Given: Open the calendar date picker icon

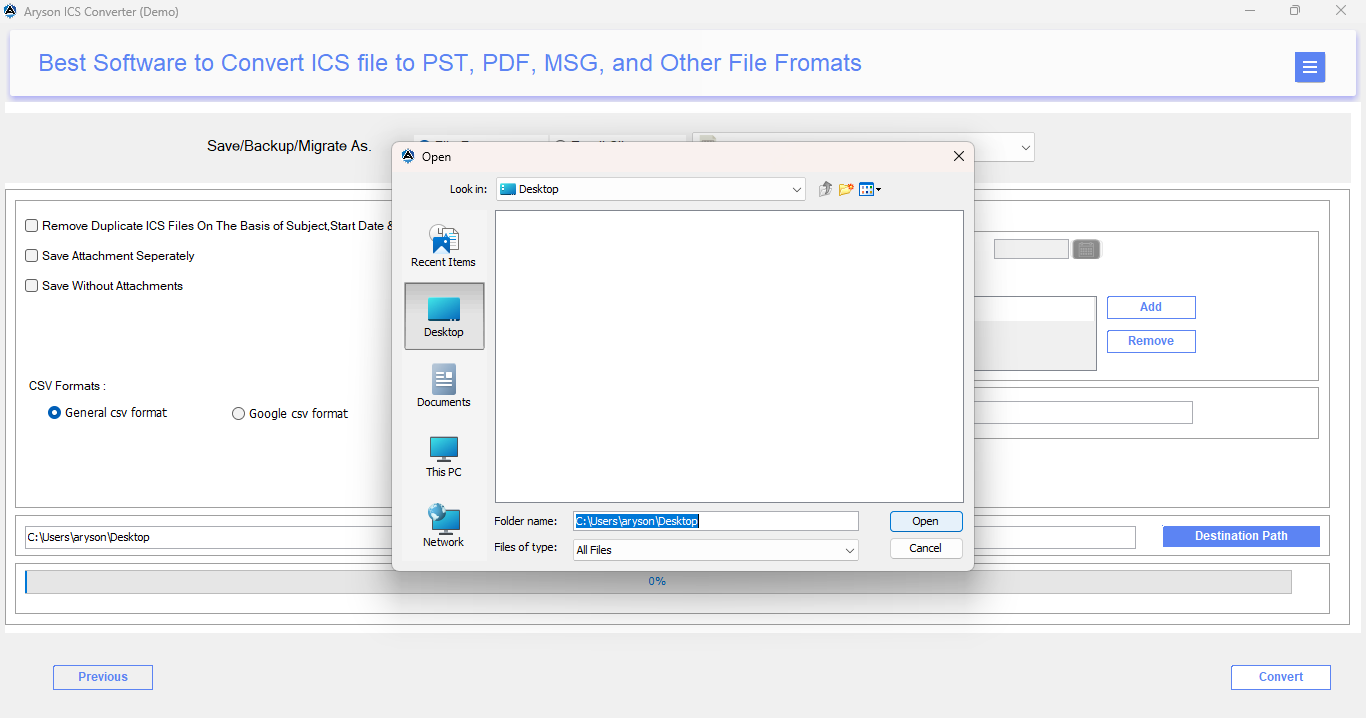Looking at the screenshot, I should tap(1086, 249).
